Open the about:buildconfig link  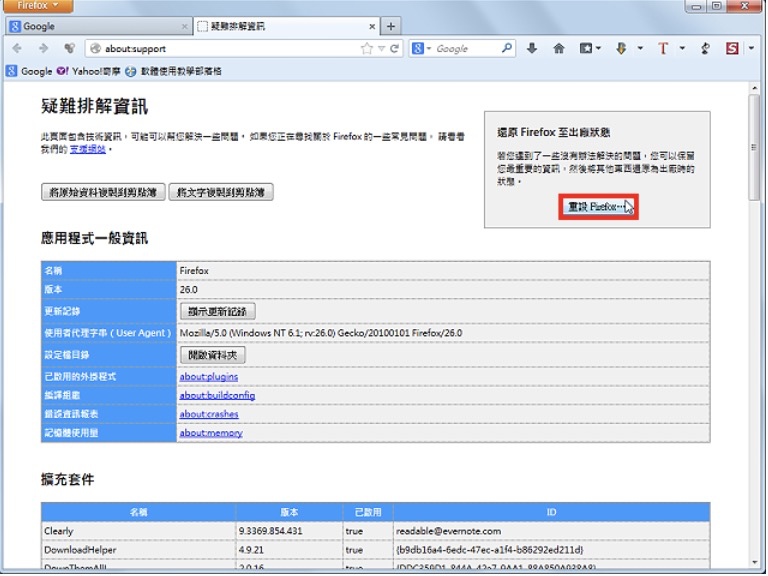coord(217,395)
